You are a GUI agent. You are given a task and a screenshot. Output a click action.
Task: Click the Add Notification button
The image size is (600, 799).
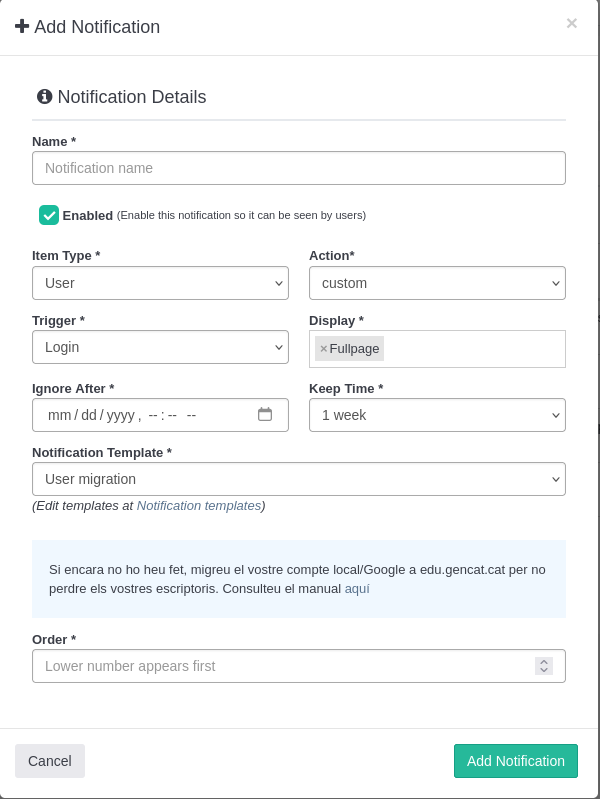click(x=515, y=761)
